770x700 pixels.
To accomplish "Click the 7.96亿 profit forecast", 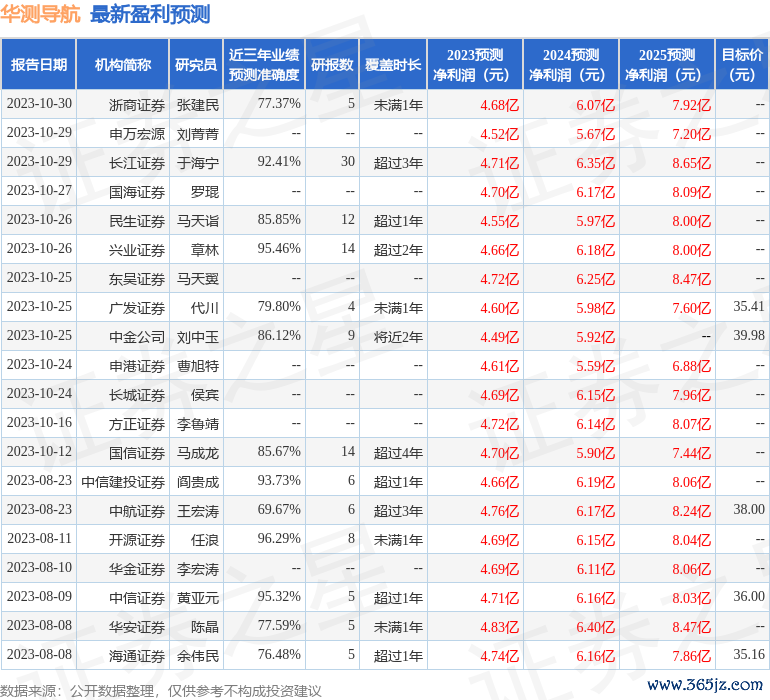I will [x=691, y=394].
